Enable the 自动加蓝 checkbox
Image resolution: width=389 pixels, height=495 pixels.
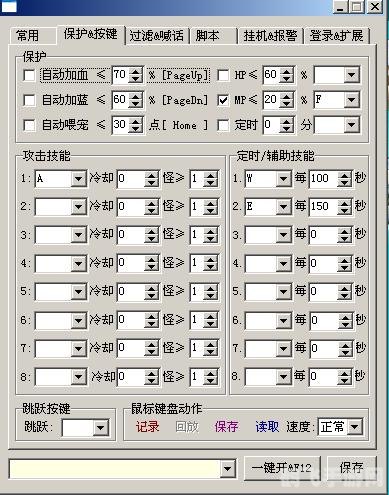[29, 100]
